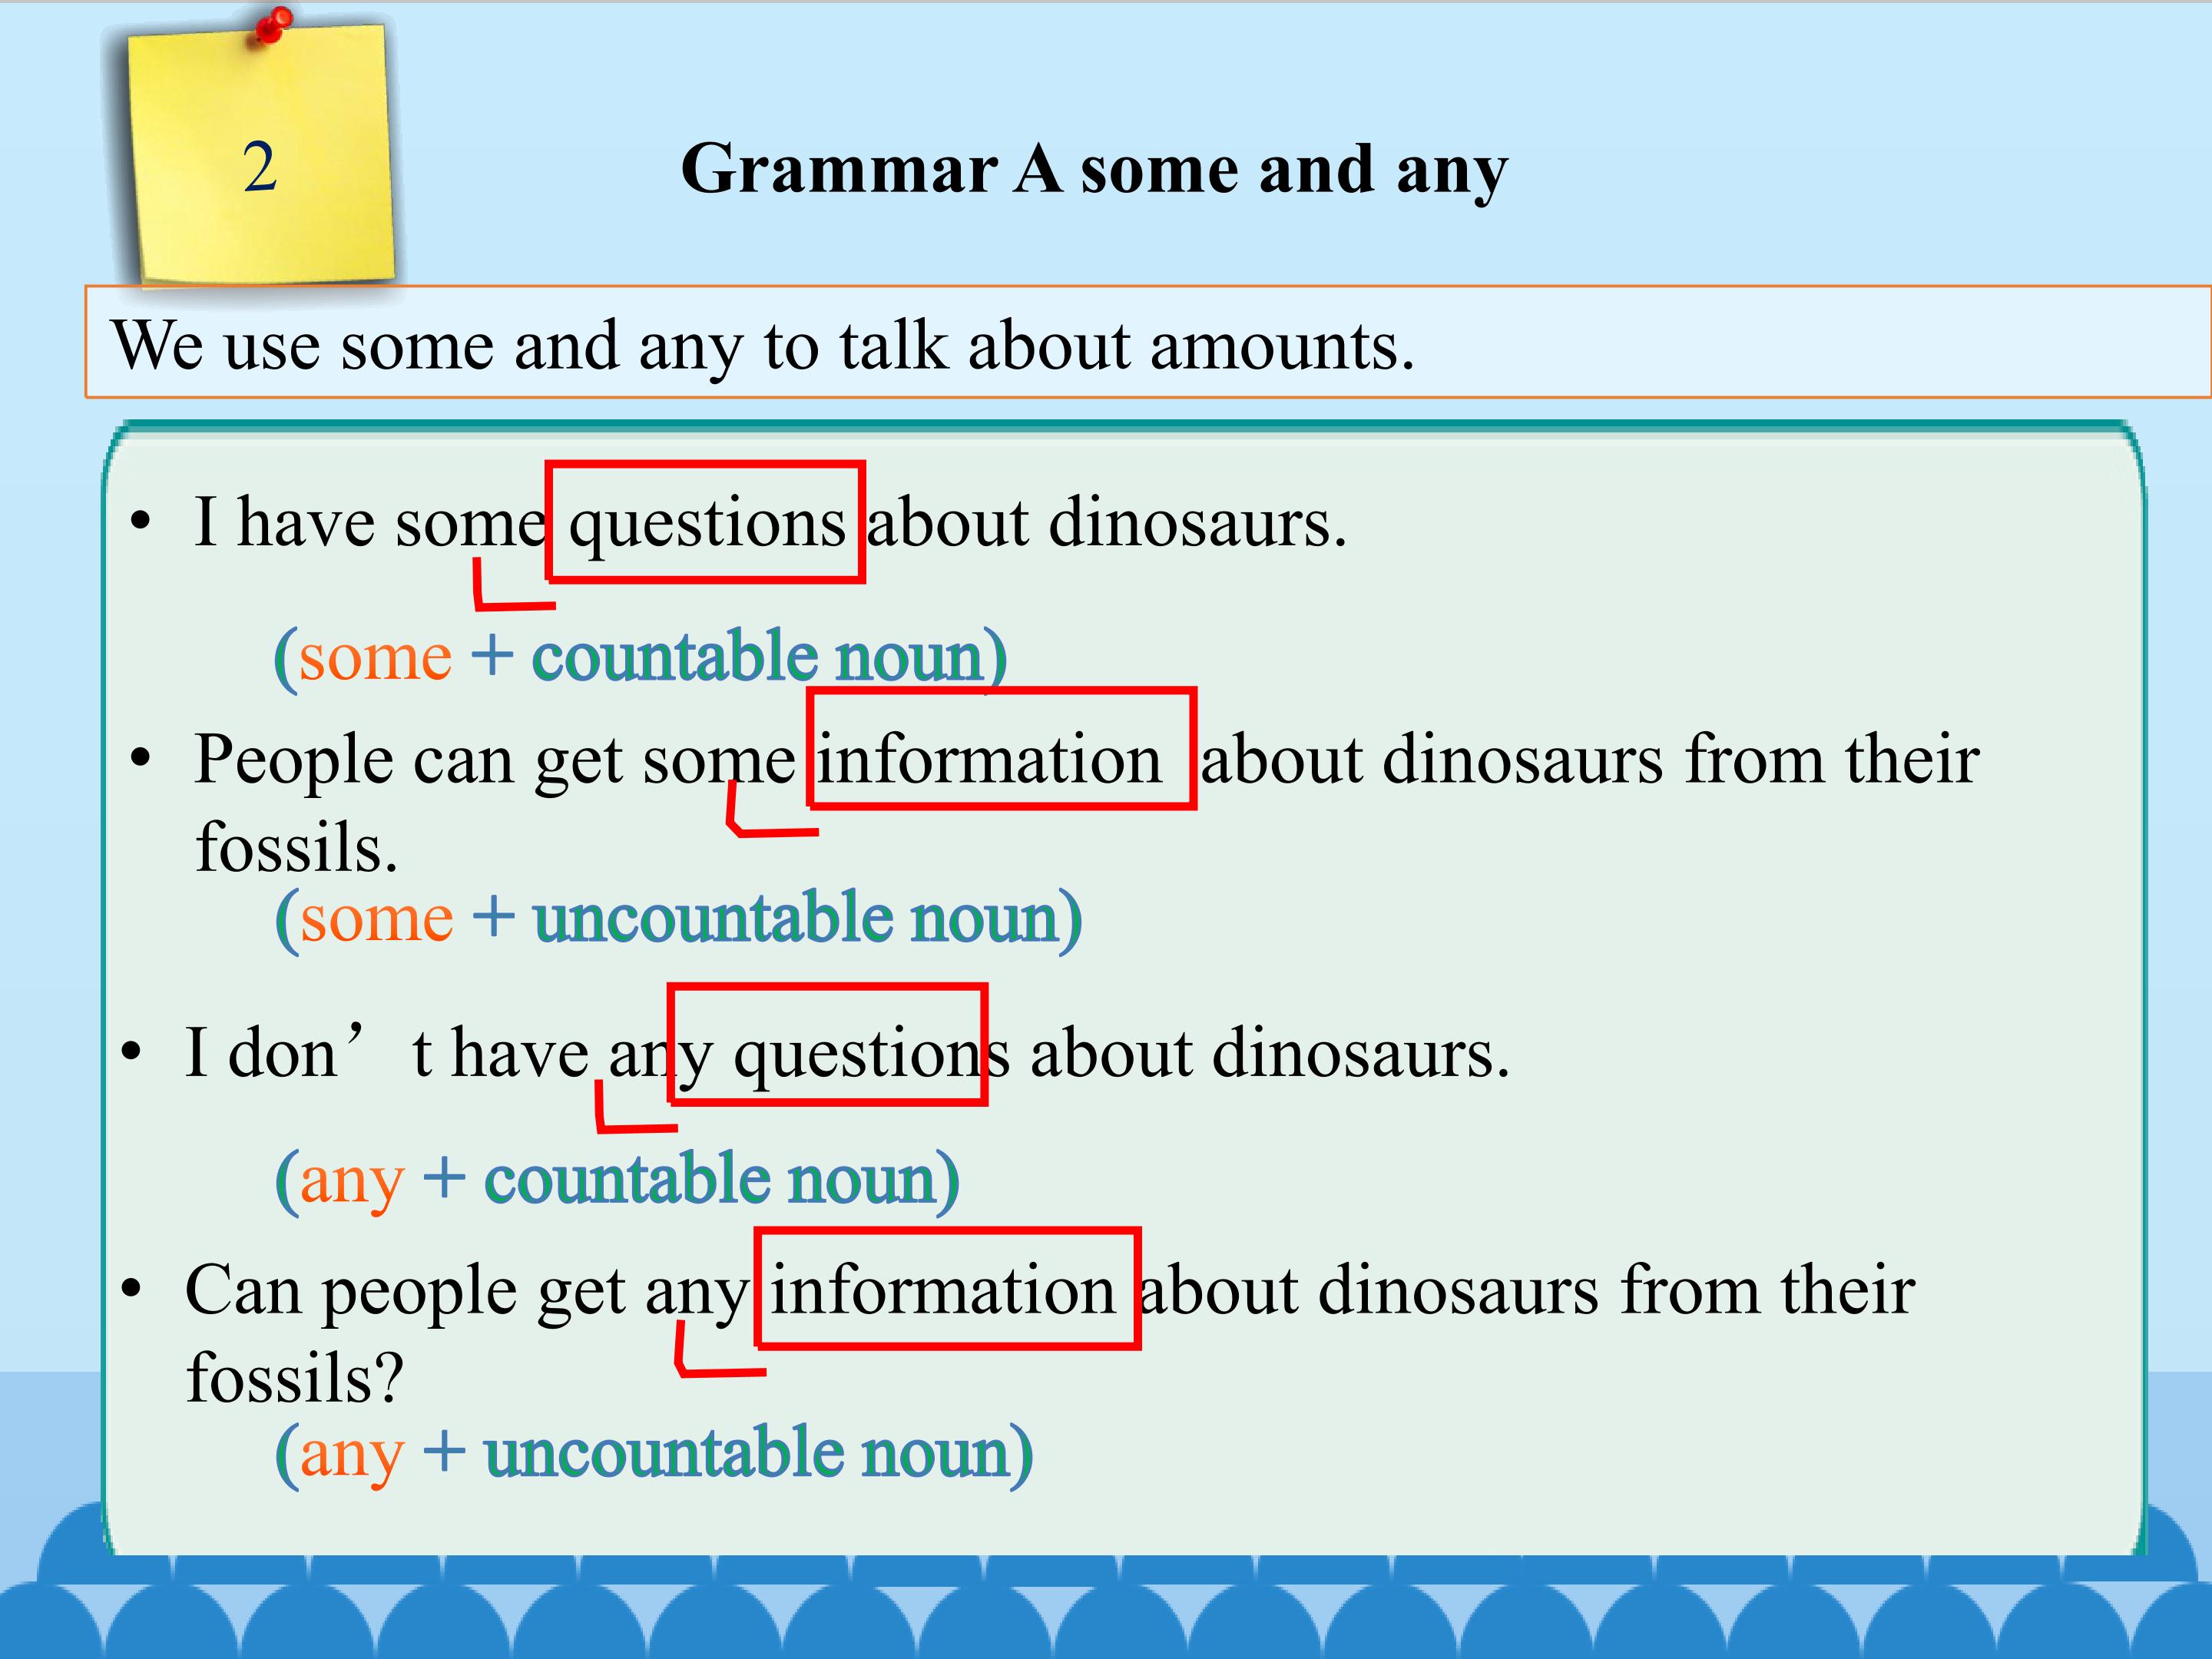
Task: Select the line "I have some questions about dinosaurs."
Action: pos(771,523)
